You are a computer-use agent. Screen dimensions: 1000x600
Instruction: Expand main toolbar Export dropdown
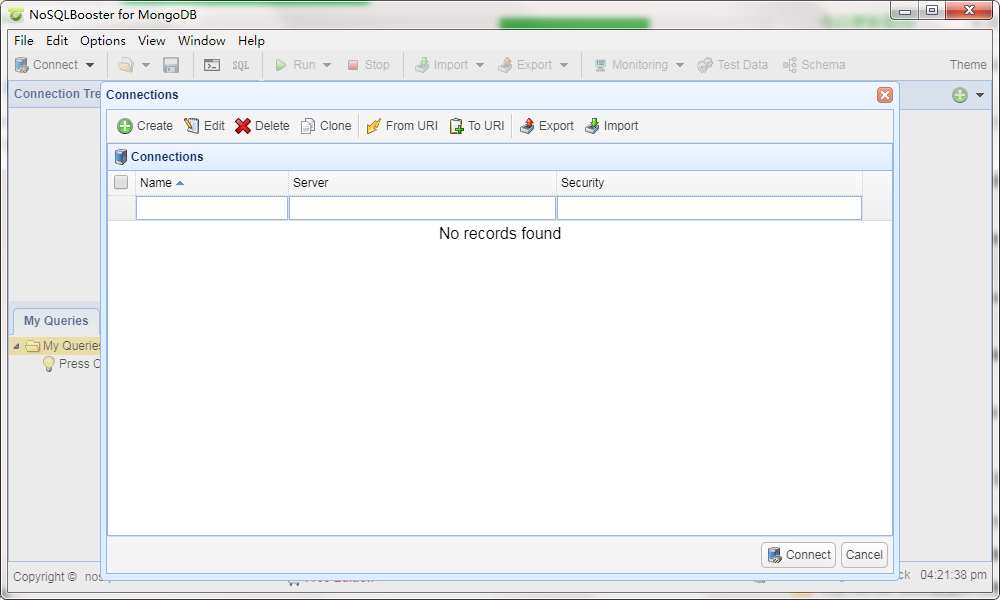[564, 65]
